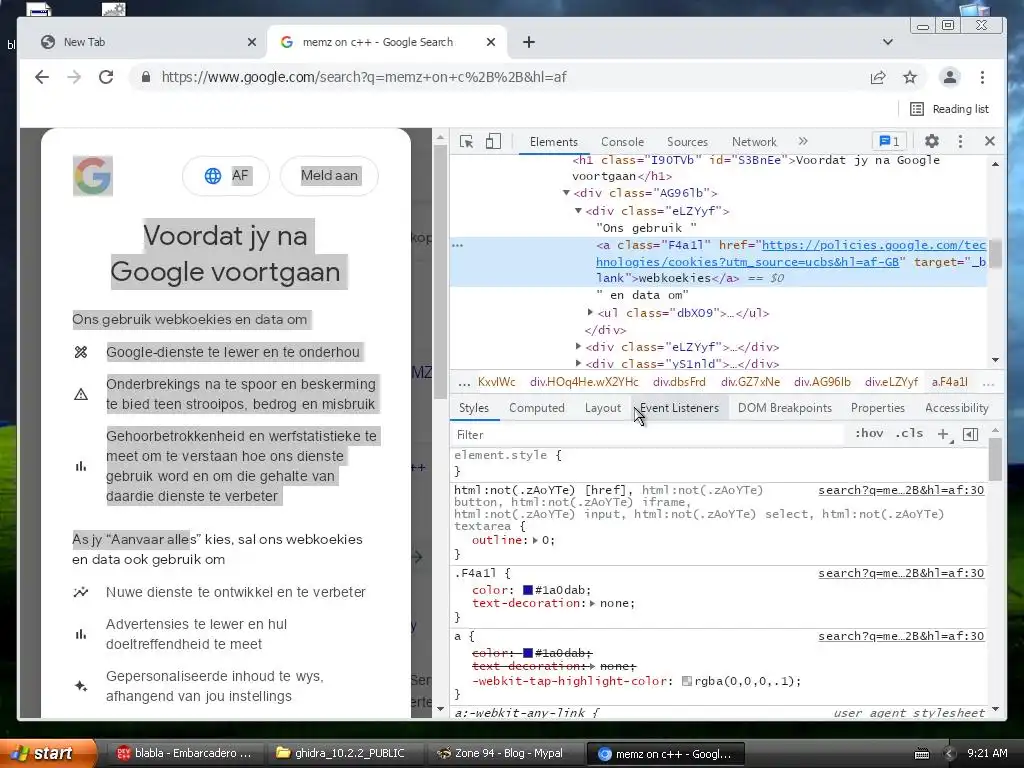This screenshot has width=1024, height=768.
Task: Click the browser back arrow
Action: coord(42,77)
